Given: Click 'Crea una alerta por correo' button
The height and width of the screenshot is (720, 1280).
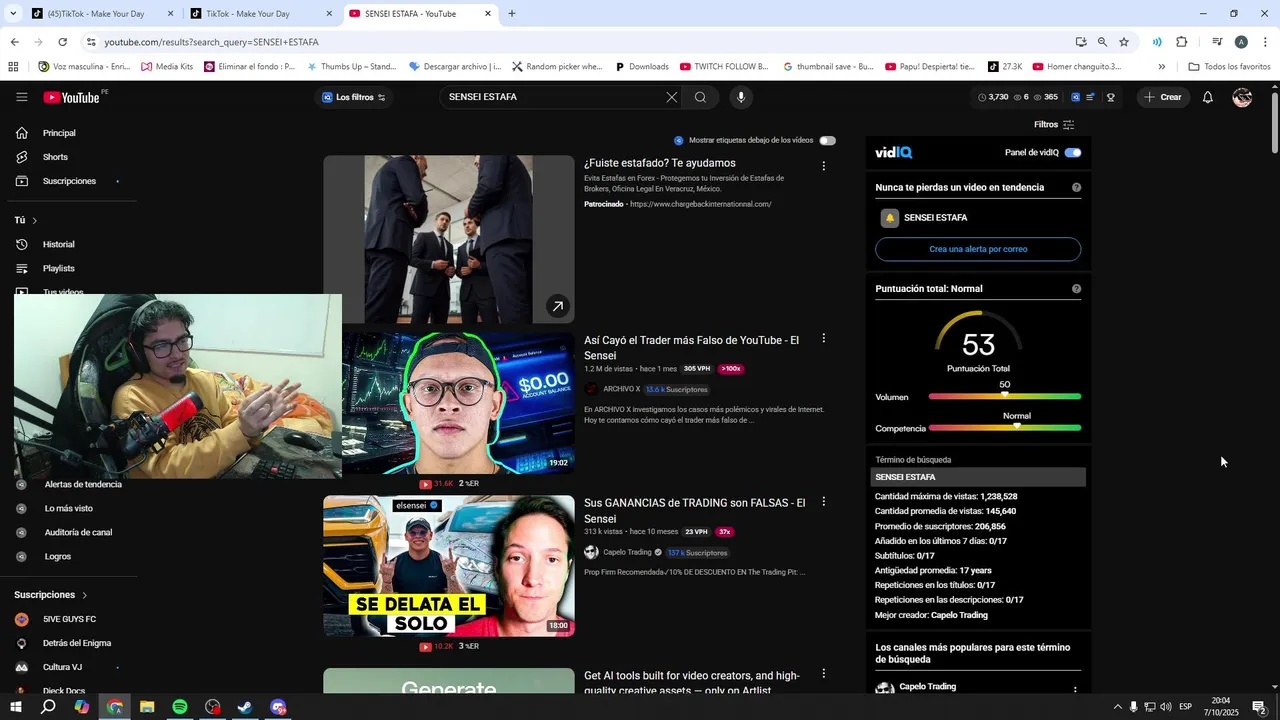Looking at the screenshot, I should (x=978, y=249).
